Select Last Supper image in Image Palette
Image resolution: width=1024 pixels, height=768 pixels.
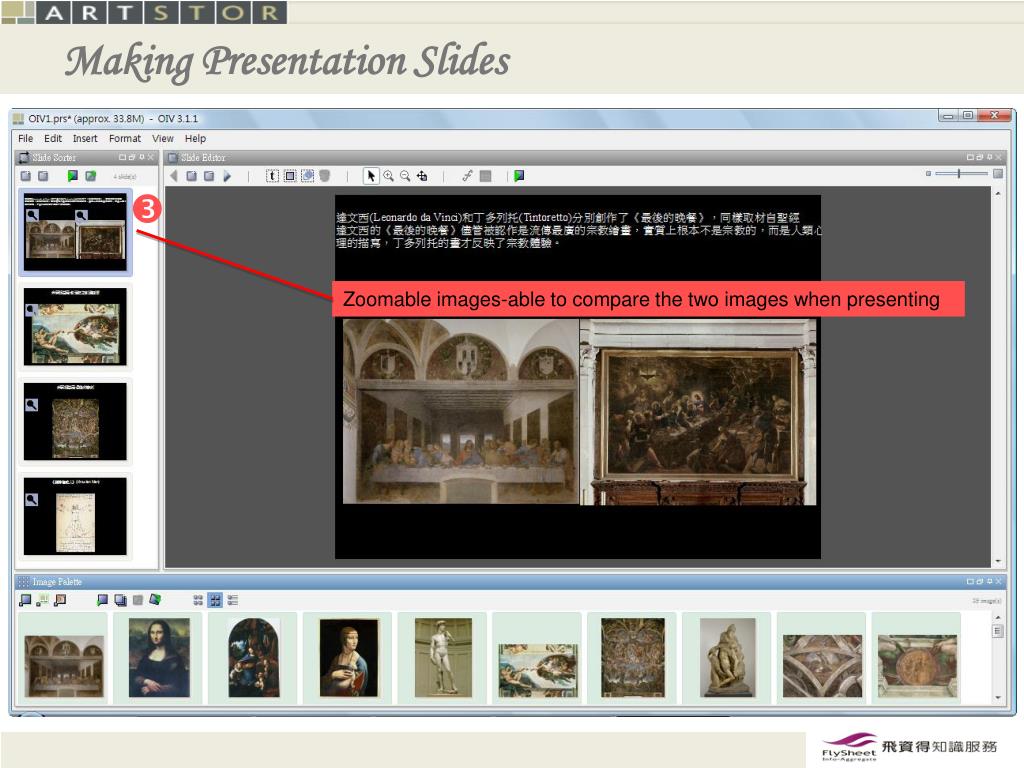coord(63,666)
